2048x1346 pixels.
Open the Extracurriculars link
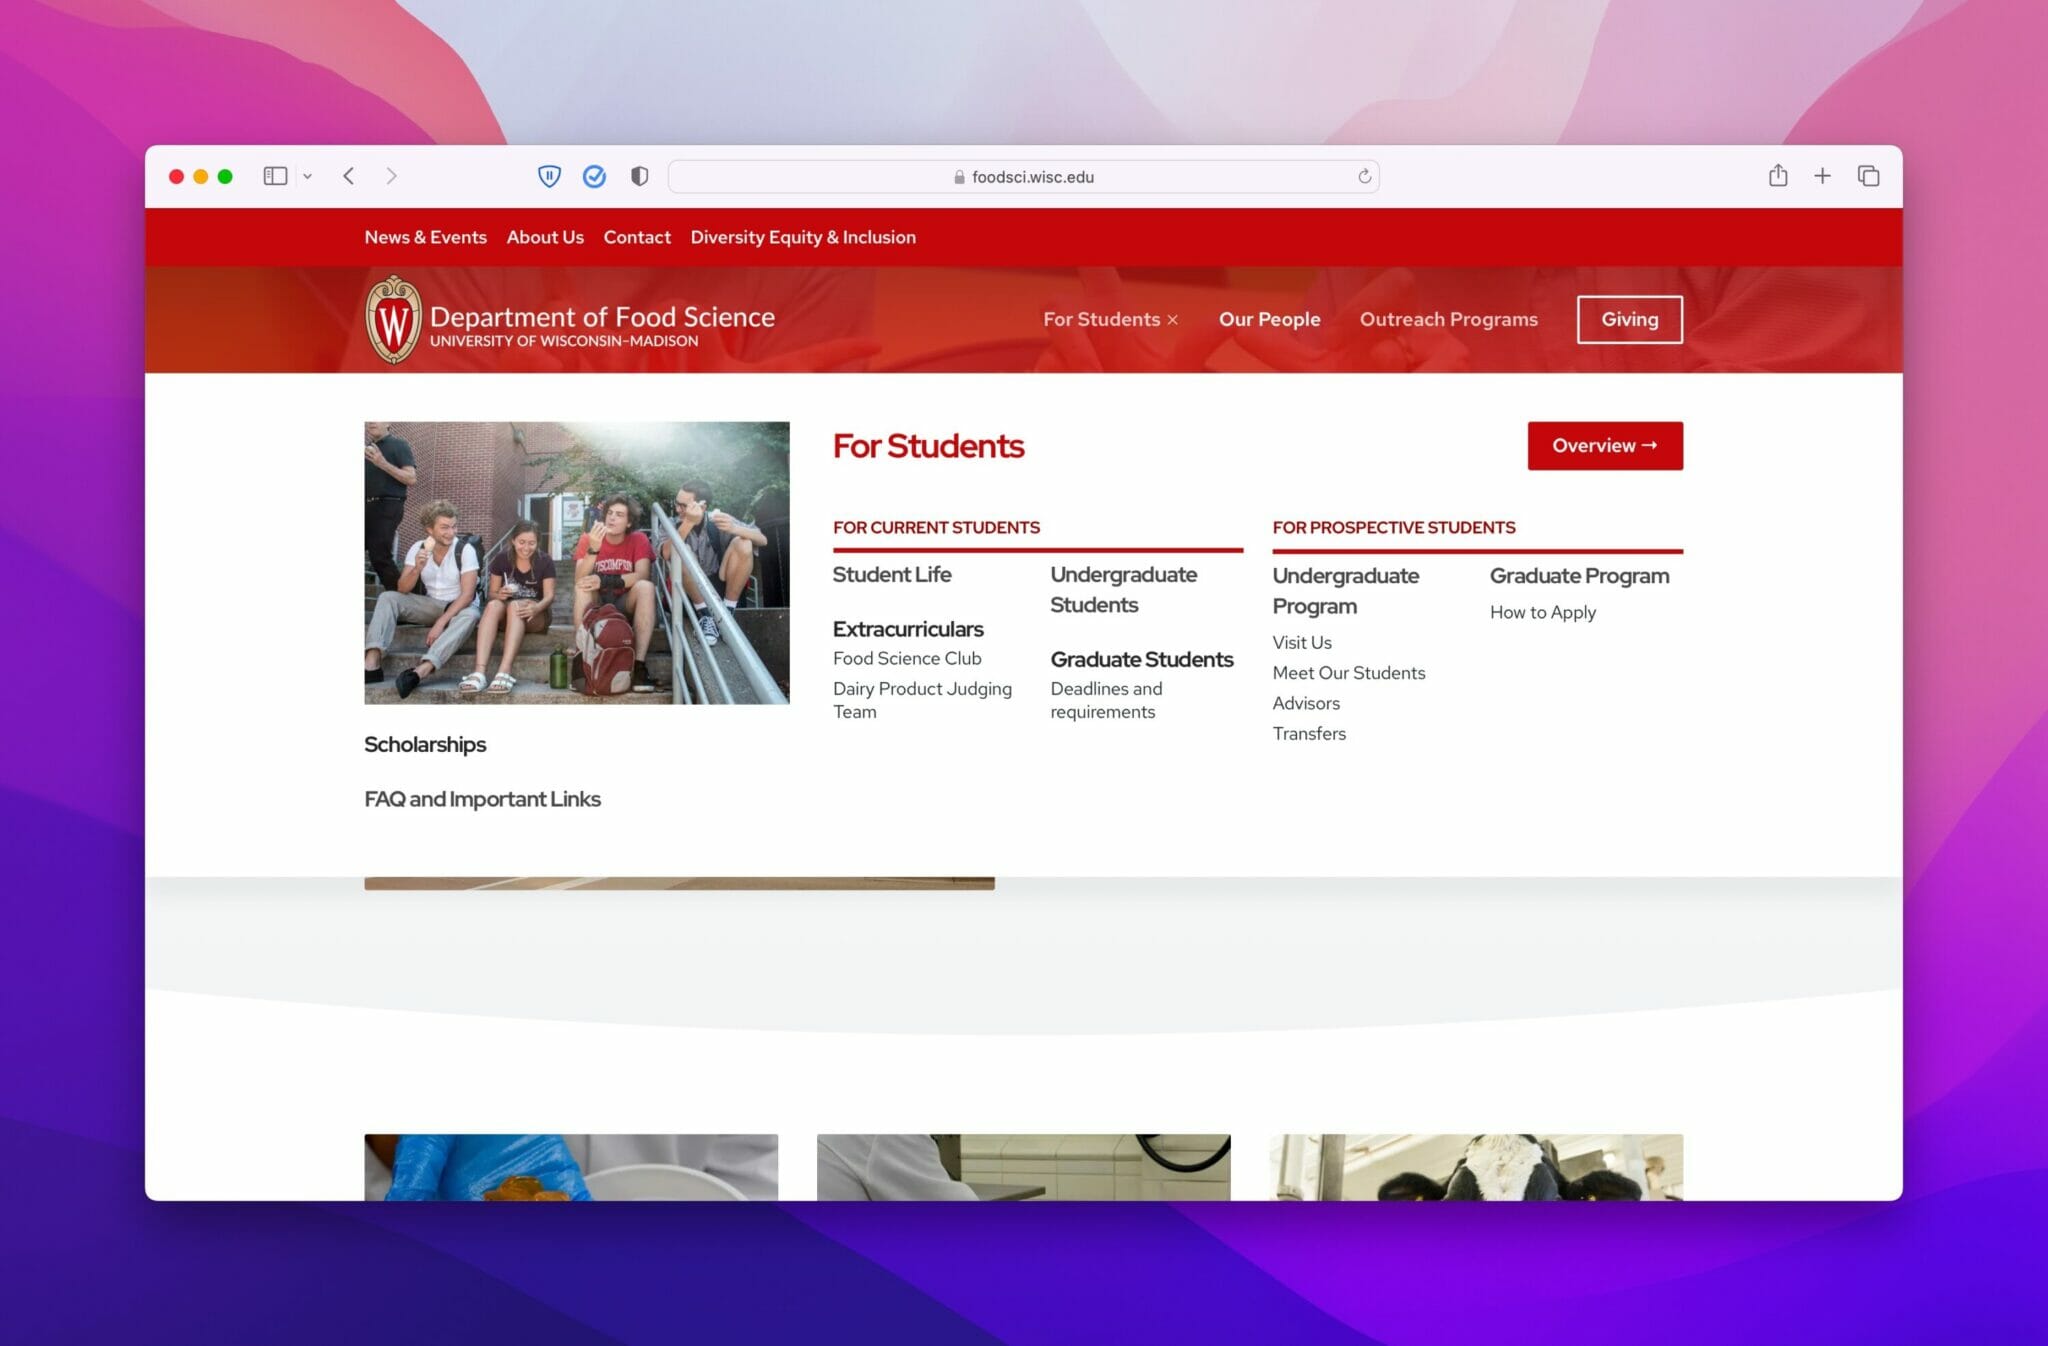[x=908, y=629]
